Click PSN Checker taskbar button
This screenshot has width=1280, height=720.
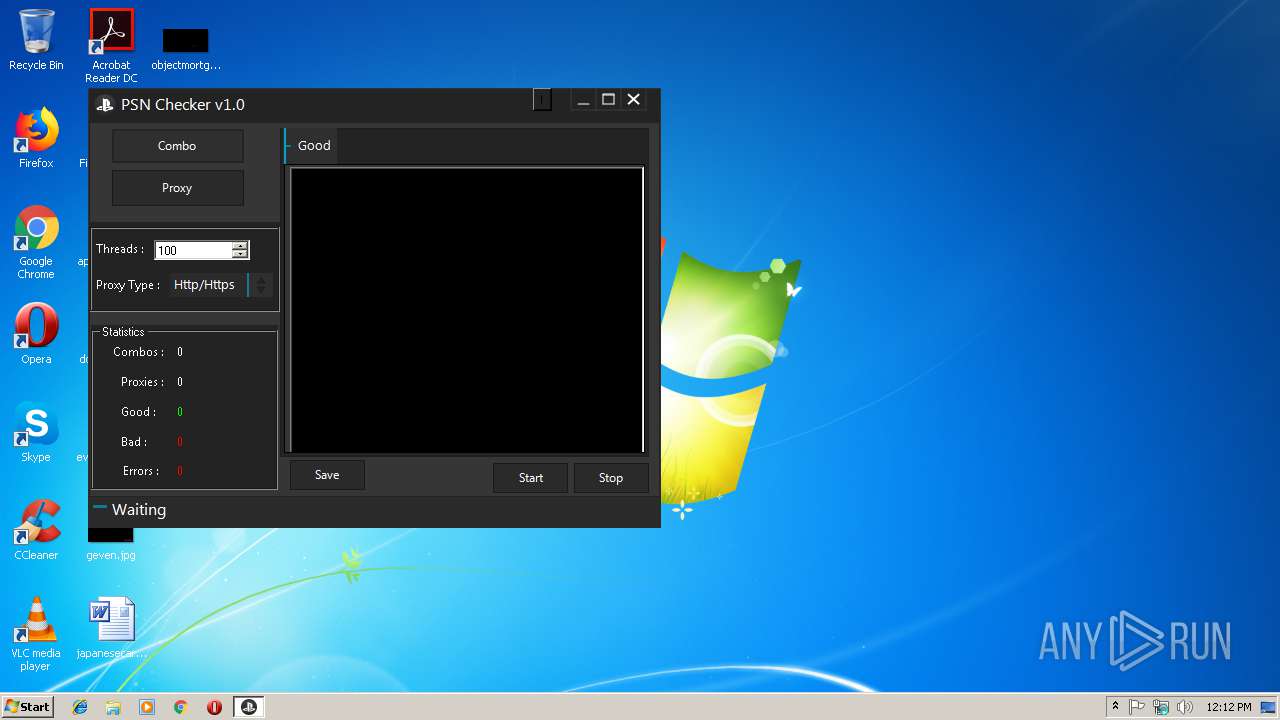click(x=249, y=707)
